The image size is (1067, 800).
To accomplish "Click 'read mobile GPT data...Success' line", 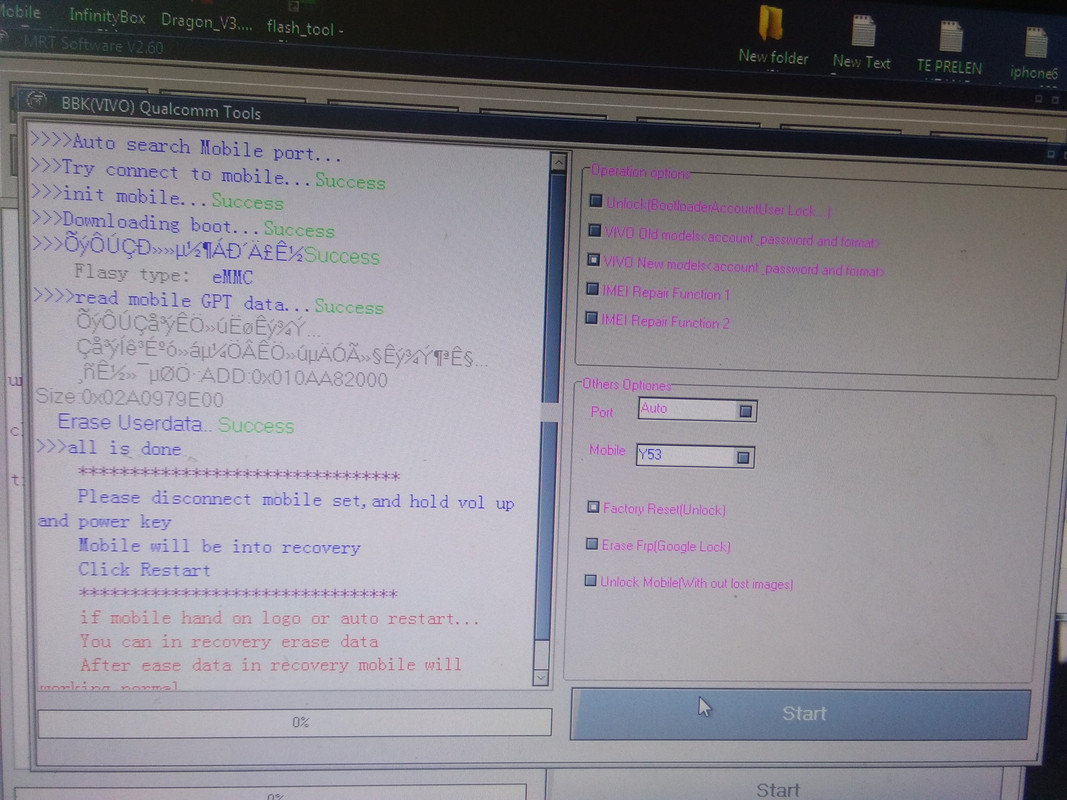I will tap(208, 303).
